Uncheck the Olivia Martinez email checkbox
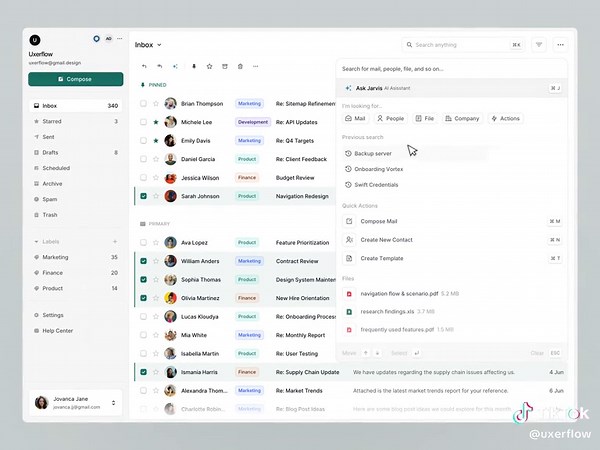 click(143, 298)
